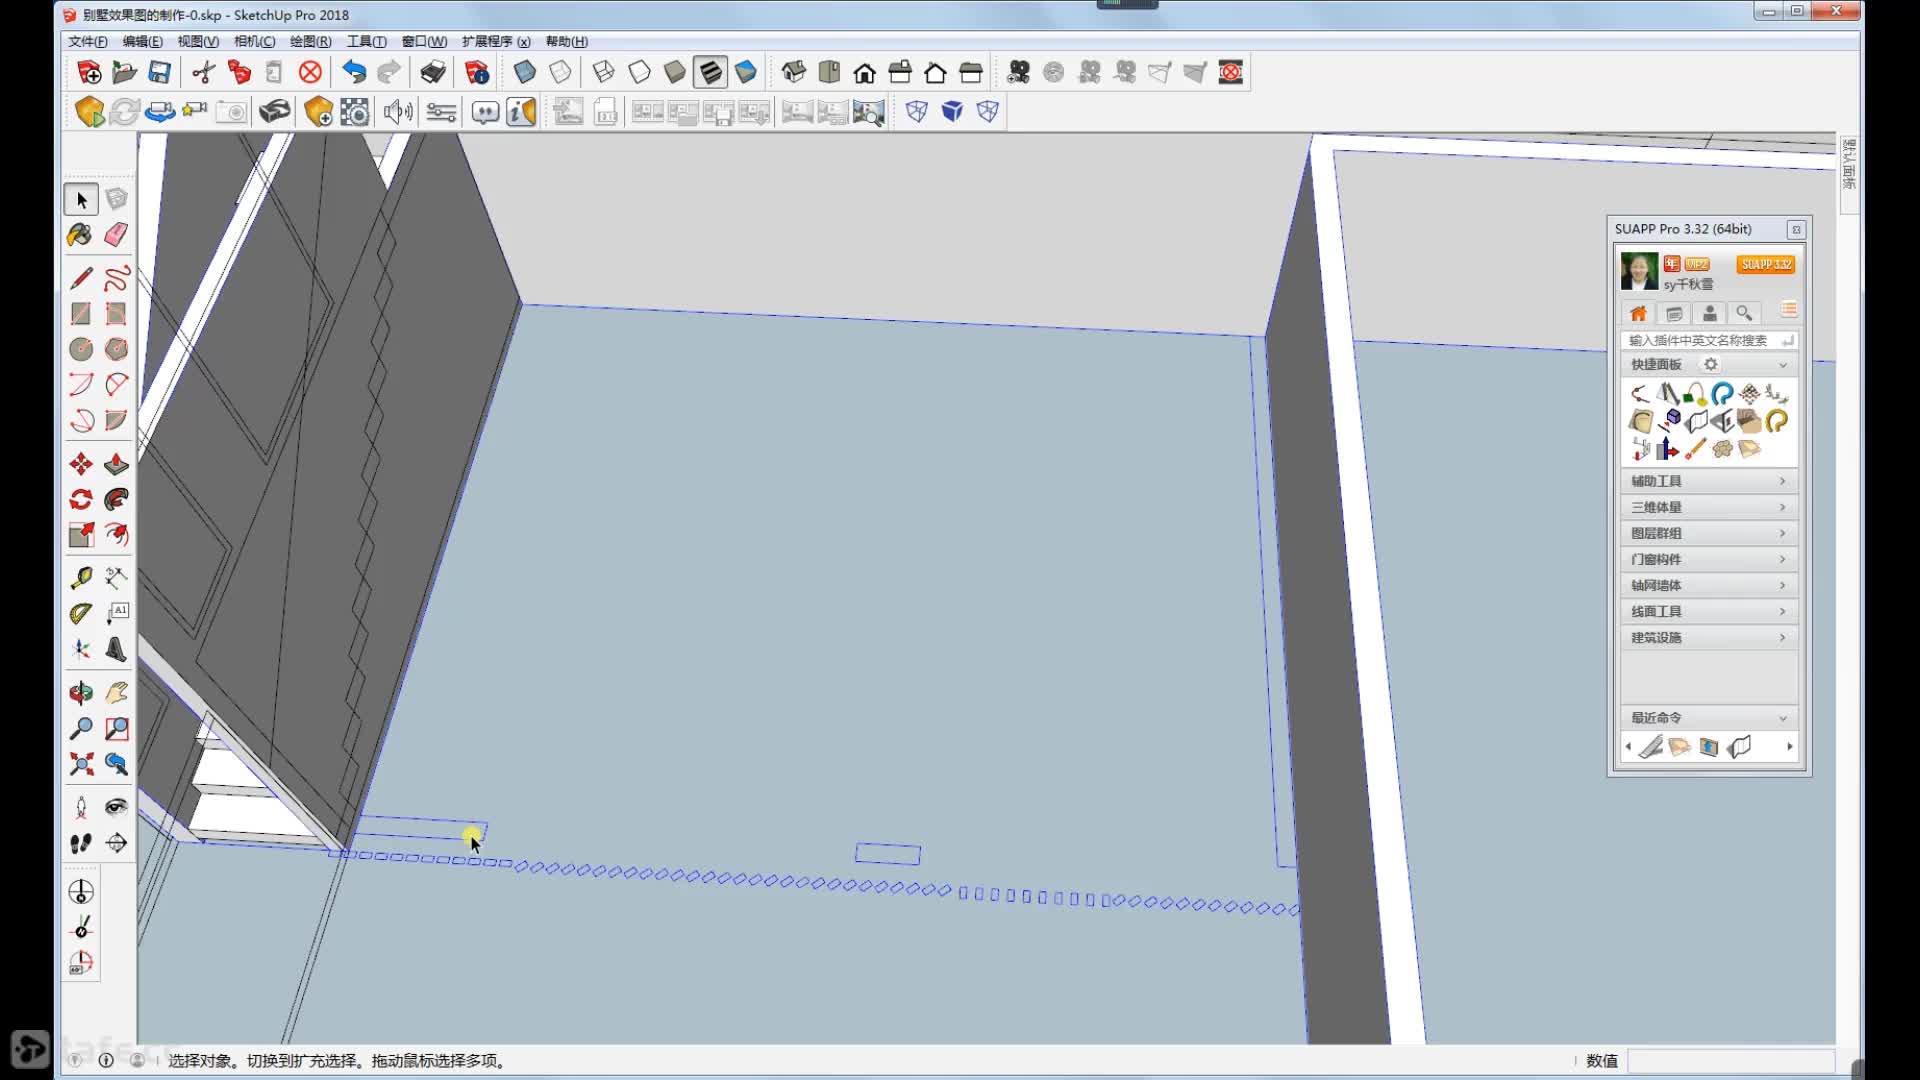Select the Circle tool
This screenshot has height=1080, width=1920.
click(81, 349)
